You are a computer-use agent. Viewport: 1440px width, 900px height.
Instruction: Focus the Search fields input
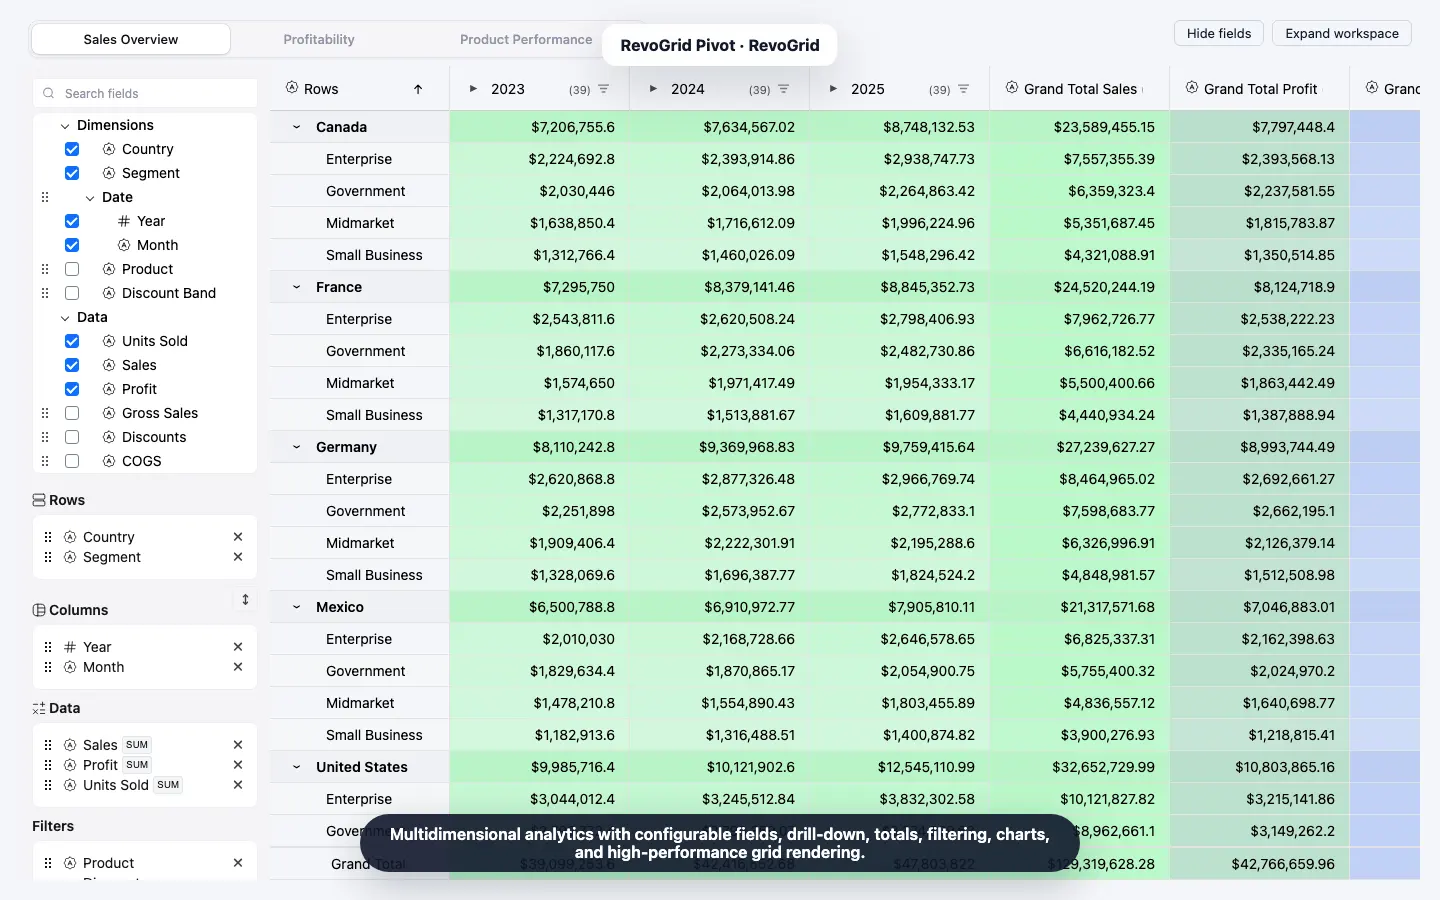pyautogui.click(x=145, y=93)
